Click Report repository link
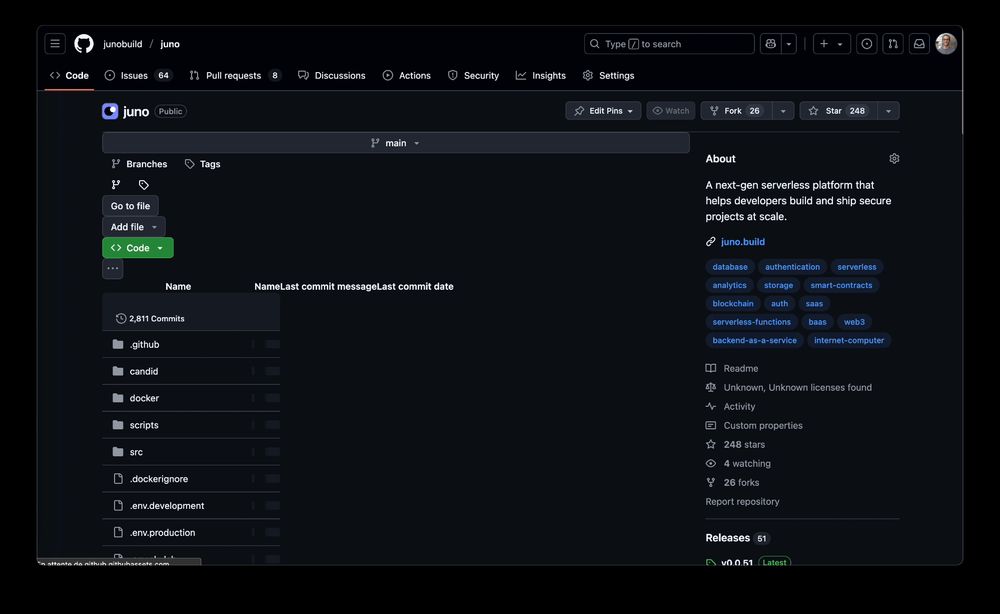 (x=742, y=502)
